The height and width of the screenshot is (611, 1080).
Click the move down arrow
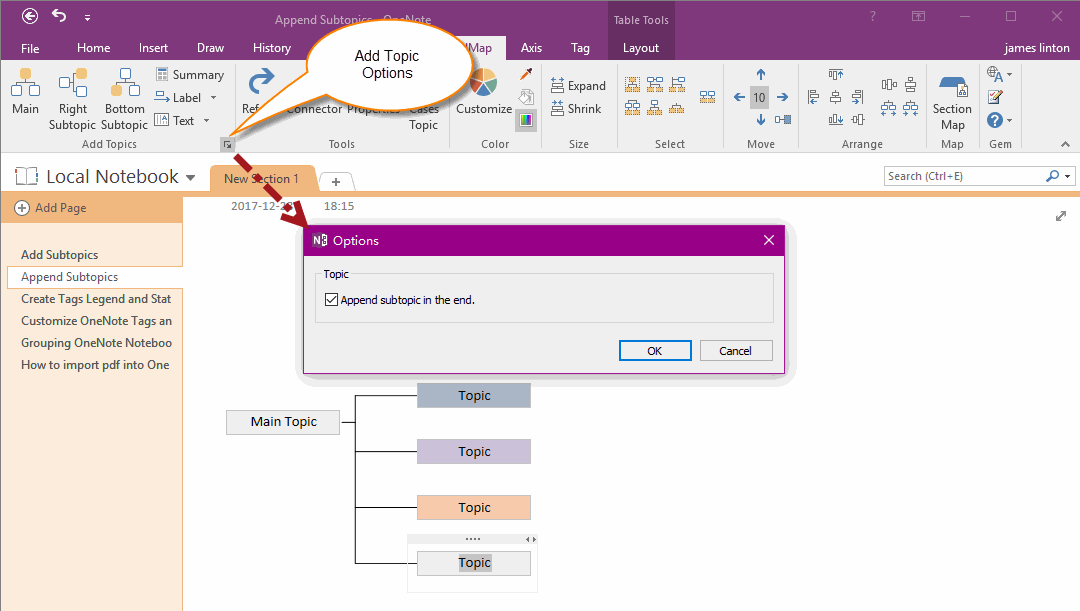point(760,120)
